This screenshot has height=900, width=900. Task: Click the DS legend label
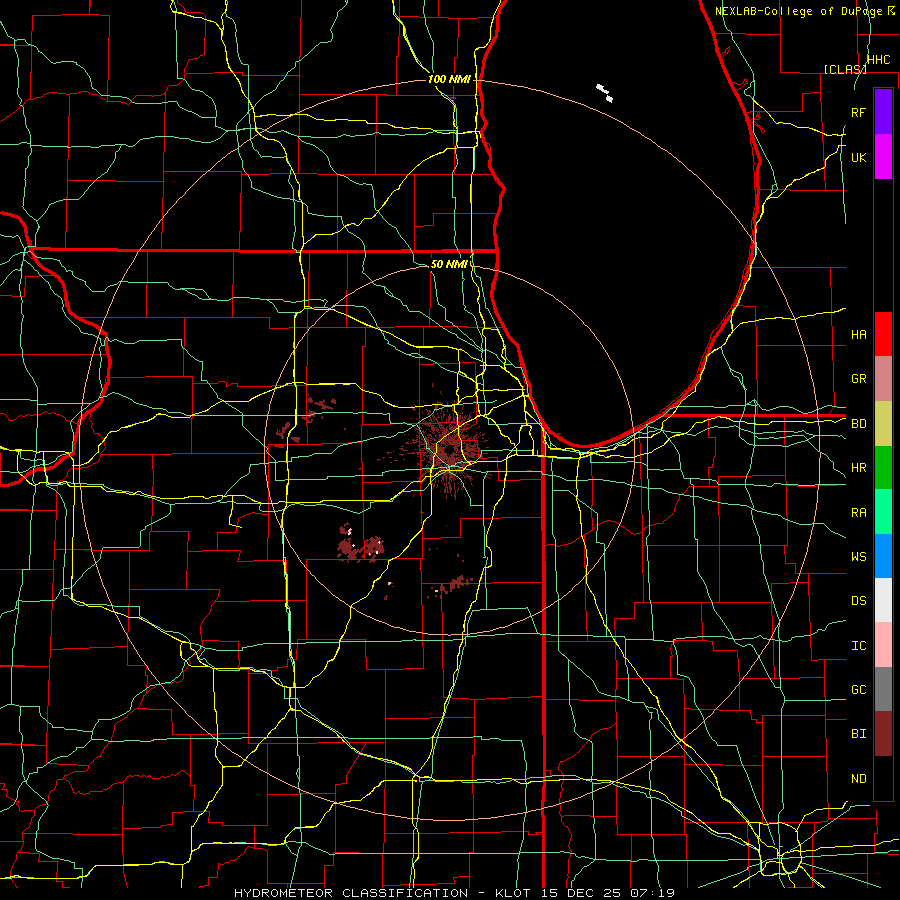tap(858, 601)
